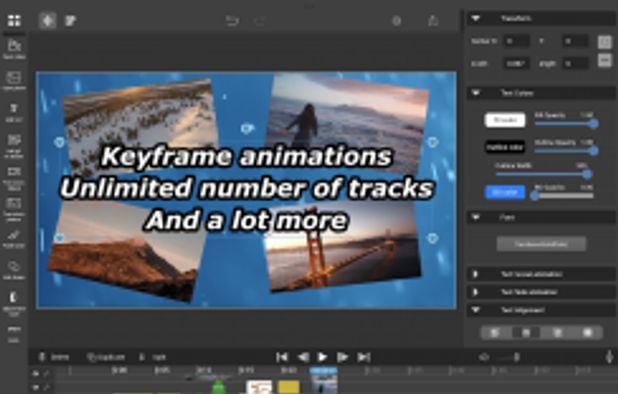
Task: Click the linked-circles icon in the left sidebar
Action: pos(14,269)
